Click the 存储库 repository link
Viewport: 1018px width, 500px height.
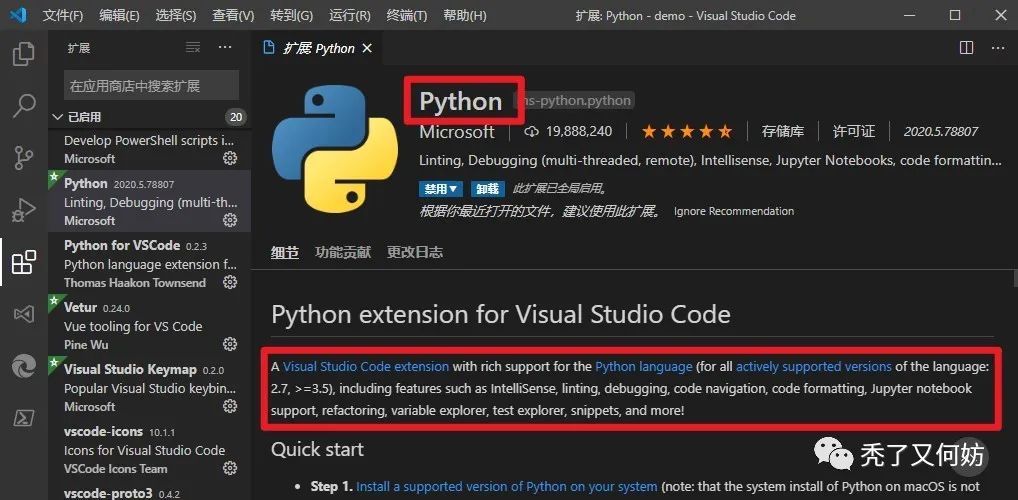[783, 132]
